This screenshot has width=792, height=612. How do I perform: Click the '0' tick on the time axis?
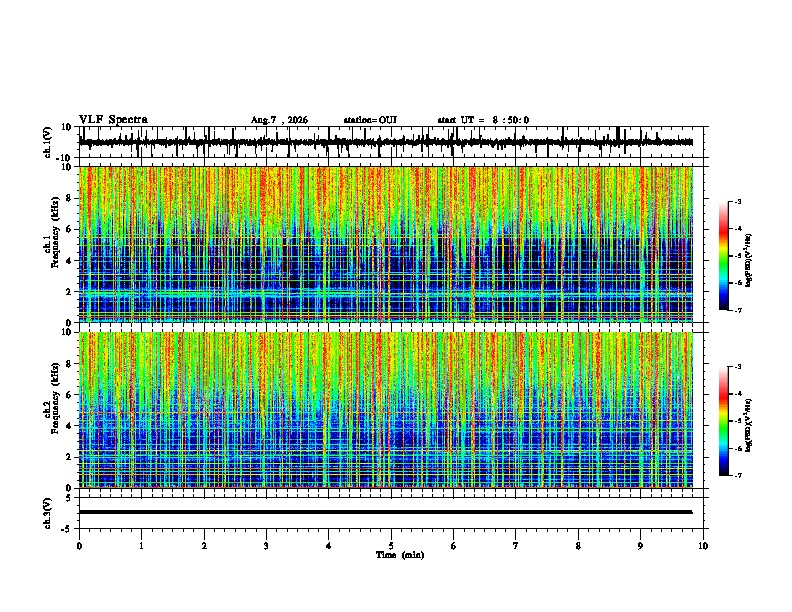[x=79, y=546]
